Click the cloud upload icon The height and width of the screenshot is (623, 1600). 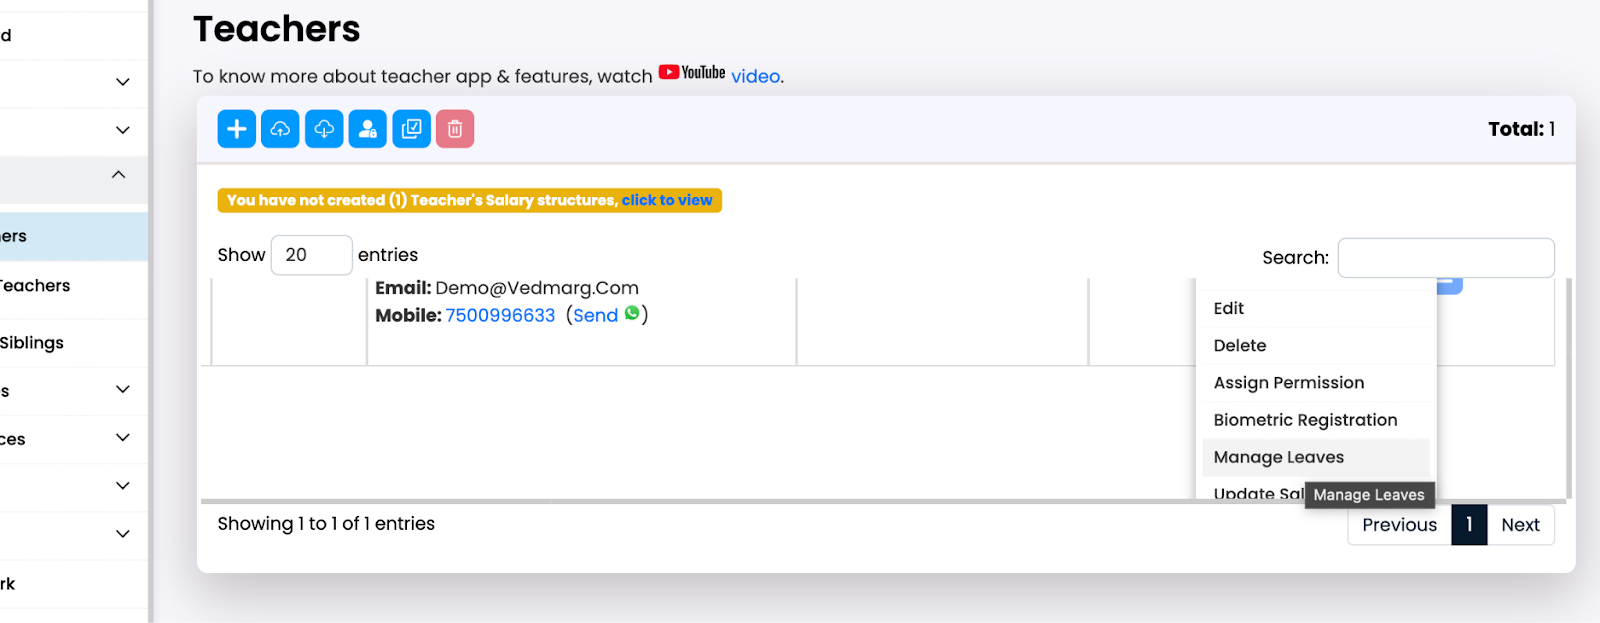pyautogui.click(x=280, y=129)
